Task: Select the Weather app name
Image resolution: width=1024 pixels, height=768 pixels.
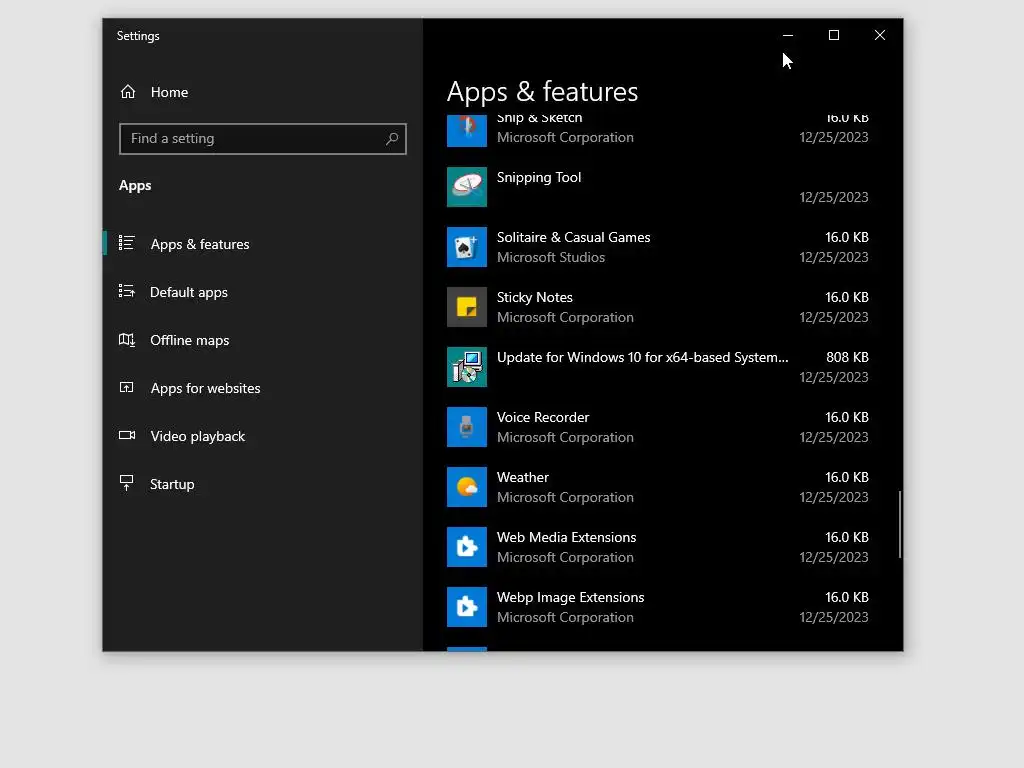Action: click(522, 477)
